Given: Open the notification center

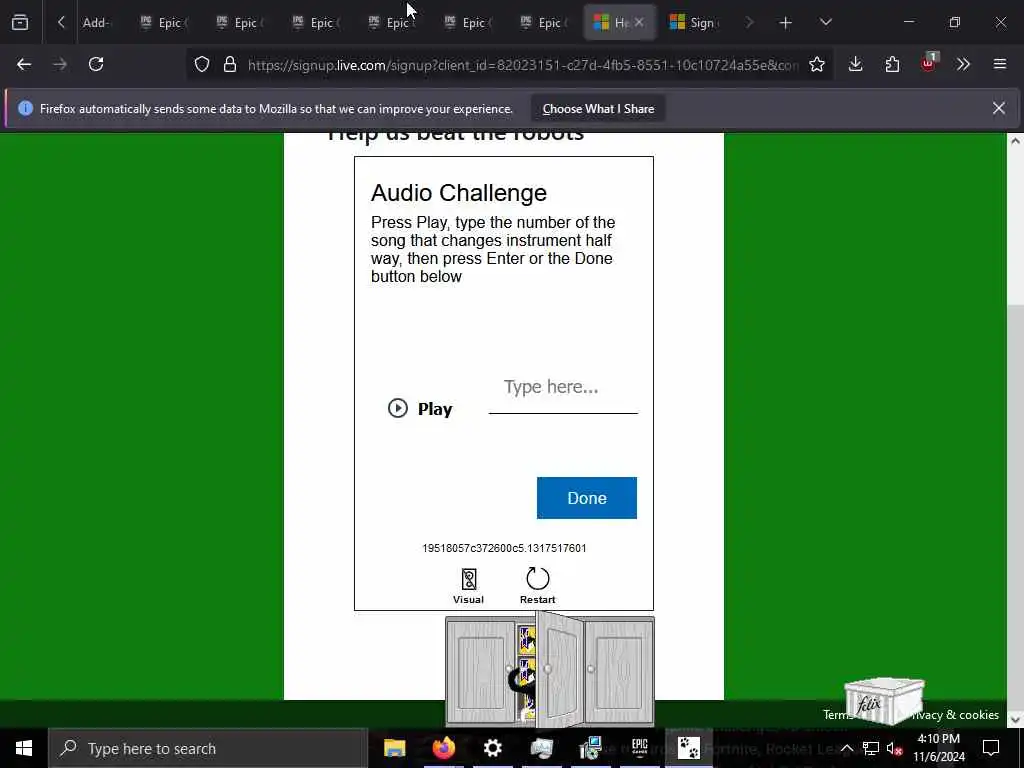Looking at the screenshot, I should pyautogui.click(x=991, y=748).
